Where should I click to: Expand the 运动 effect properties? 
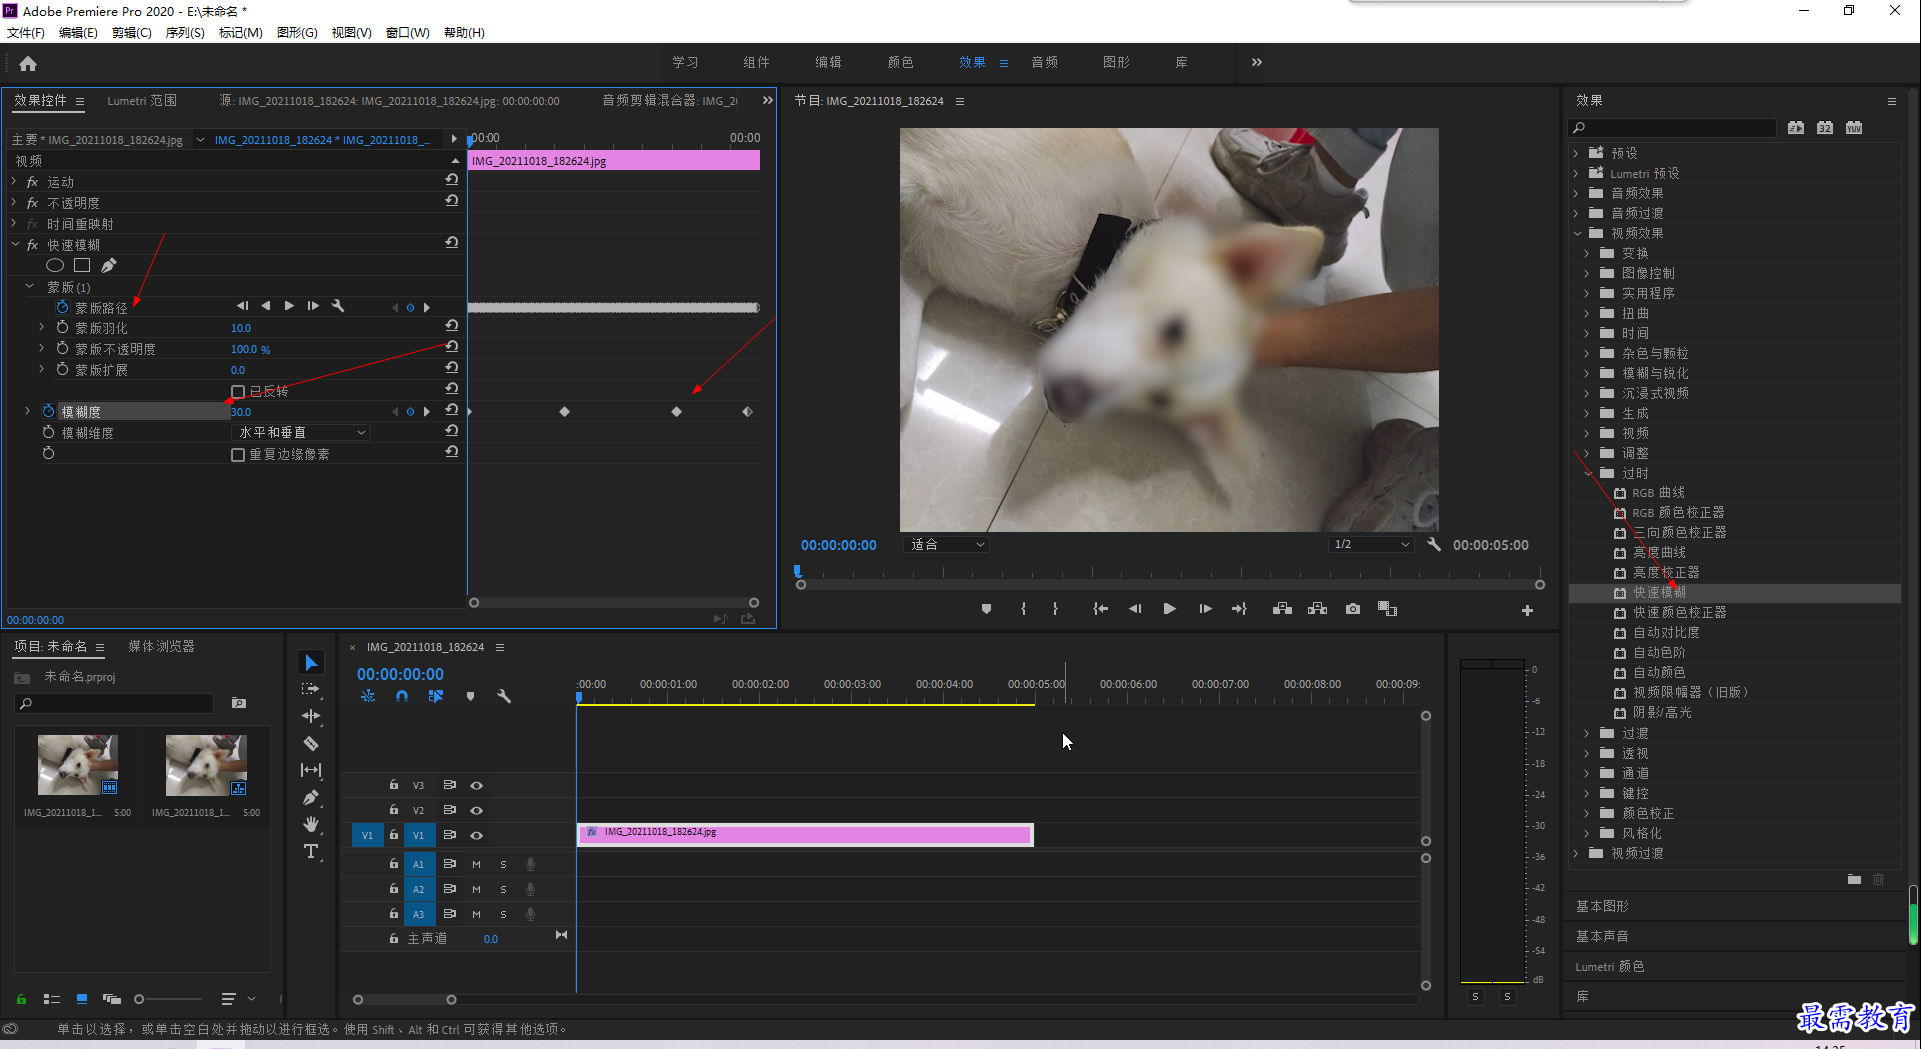[x=14, y=182]
